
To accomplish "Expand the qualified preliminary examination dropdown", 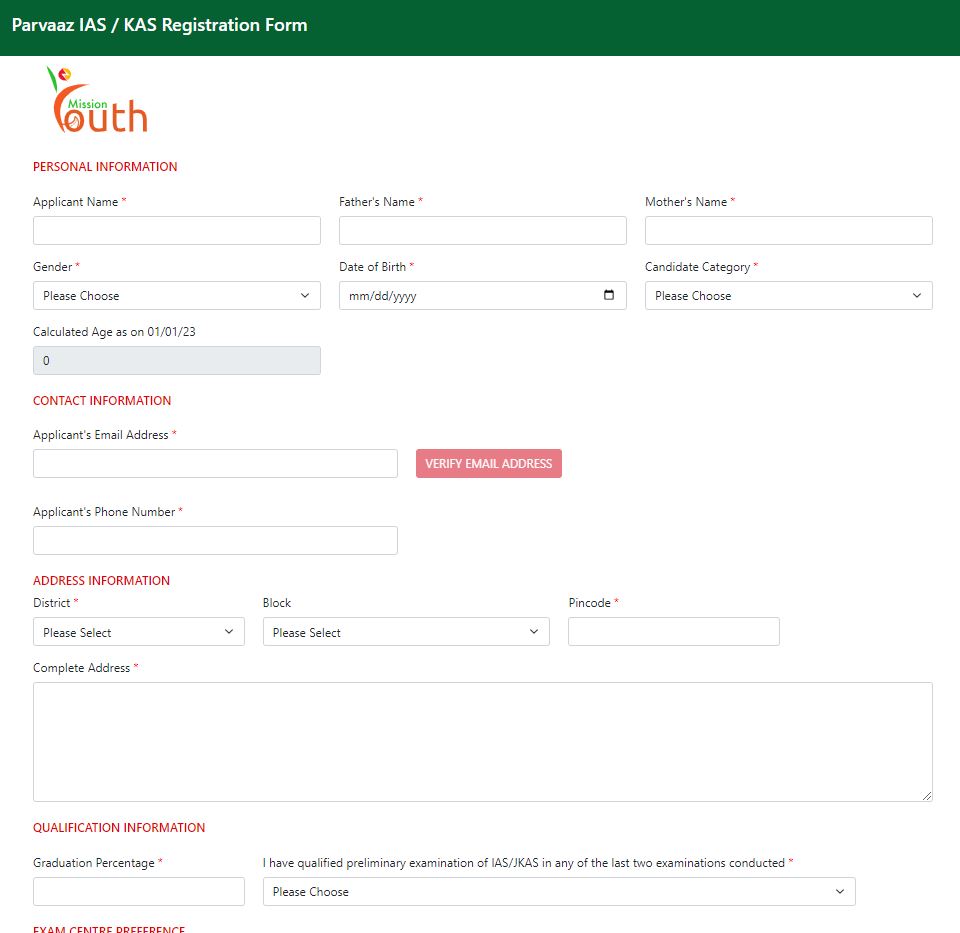I will (x=559, y=892).
